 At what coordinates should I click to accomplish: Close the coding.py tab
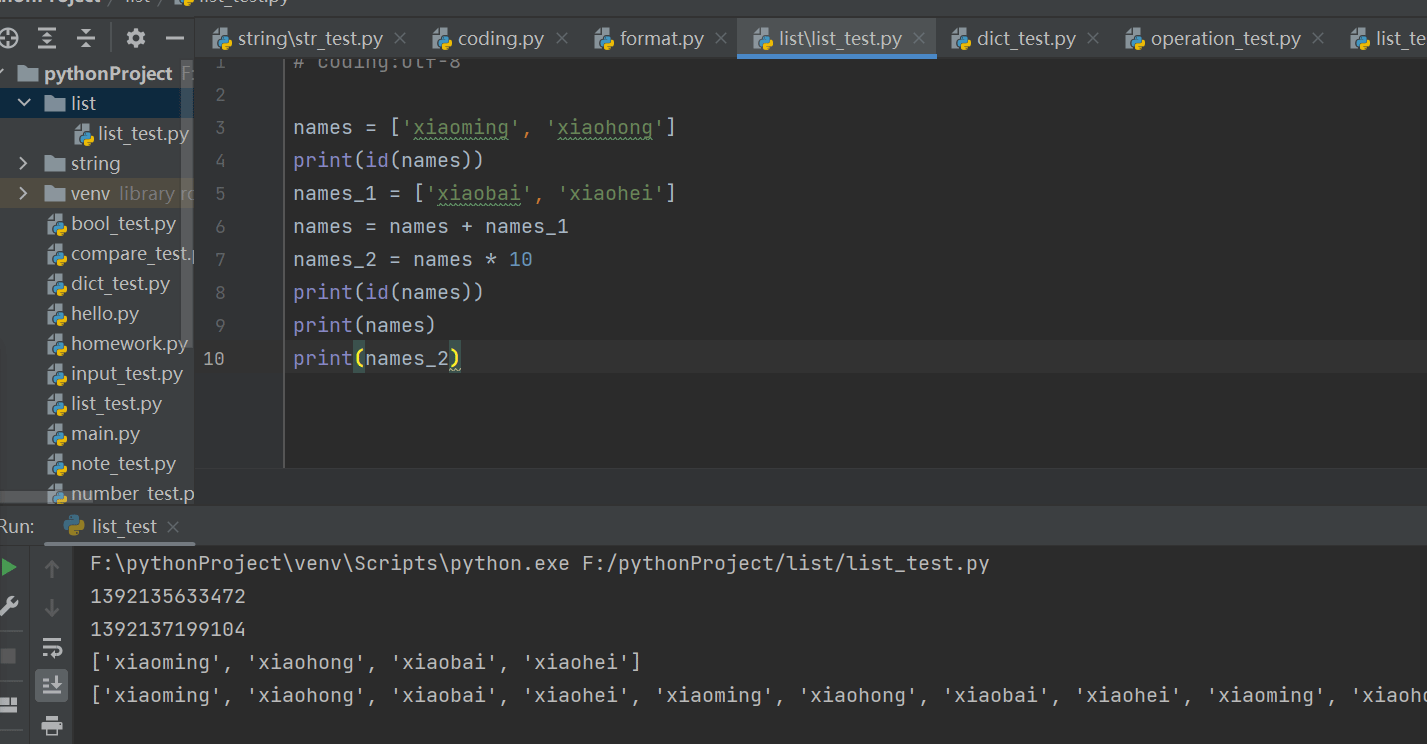pos(561,38)
